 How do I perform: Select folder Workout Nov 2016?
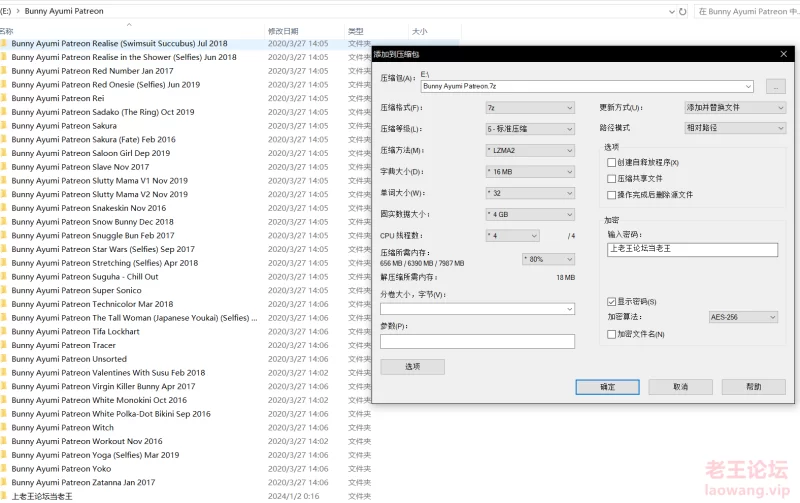coord(87,442)
